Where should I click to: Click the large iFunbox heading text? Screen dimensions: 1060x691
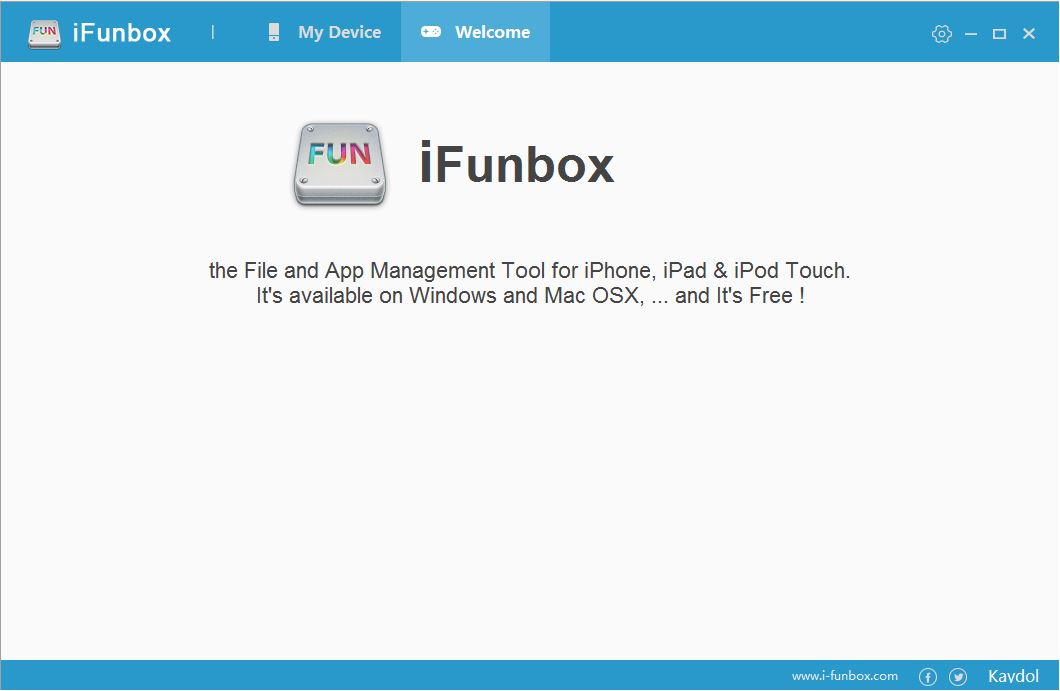click(x=516, y=163)
